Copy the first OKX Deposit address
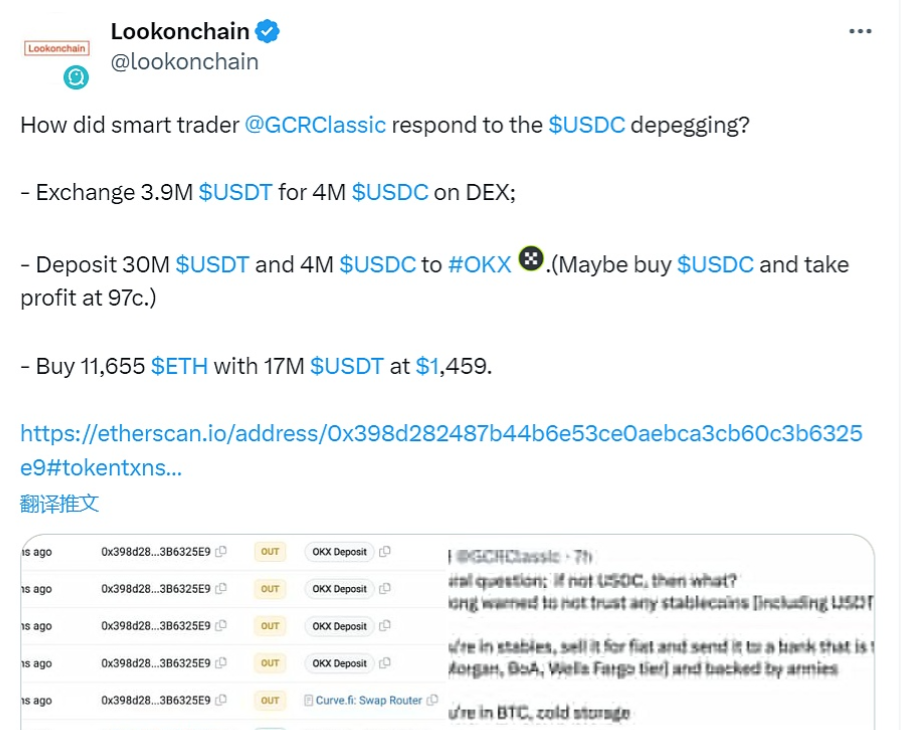902x730 pixels. click(385, 552)
